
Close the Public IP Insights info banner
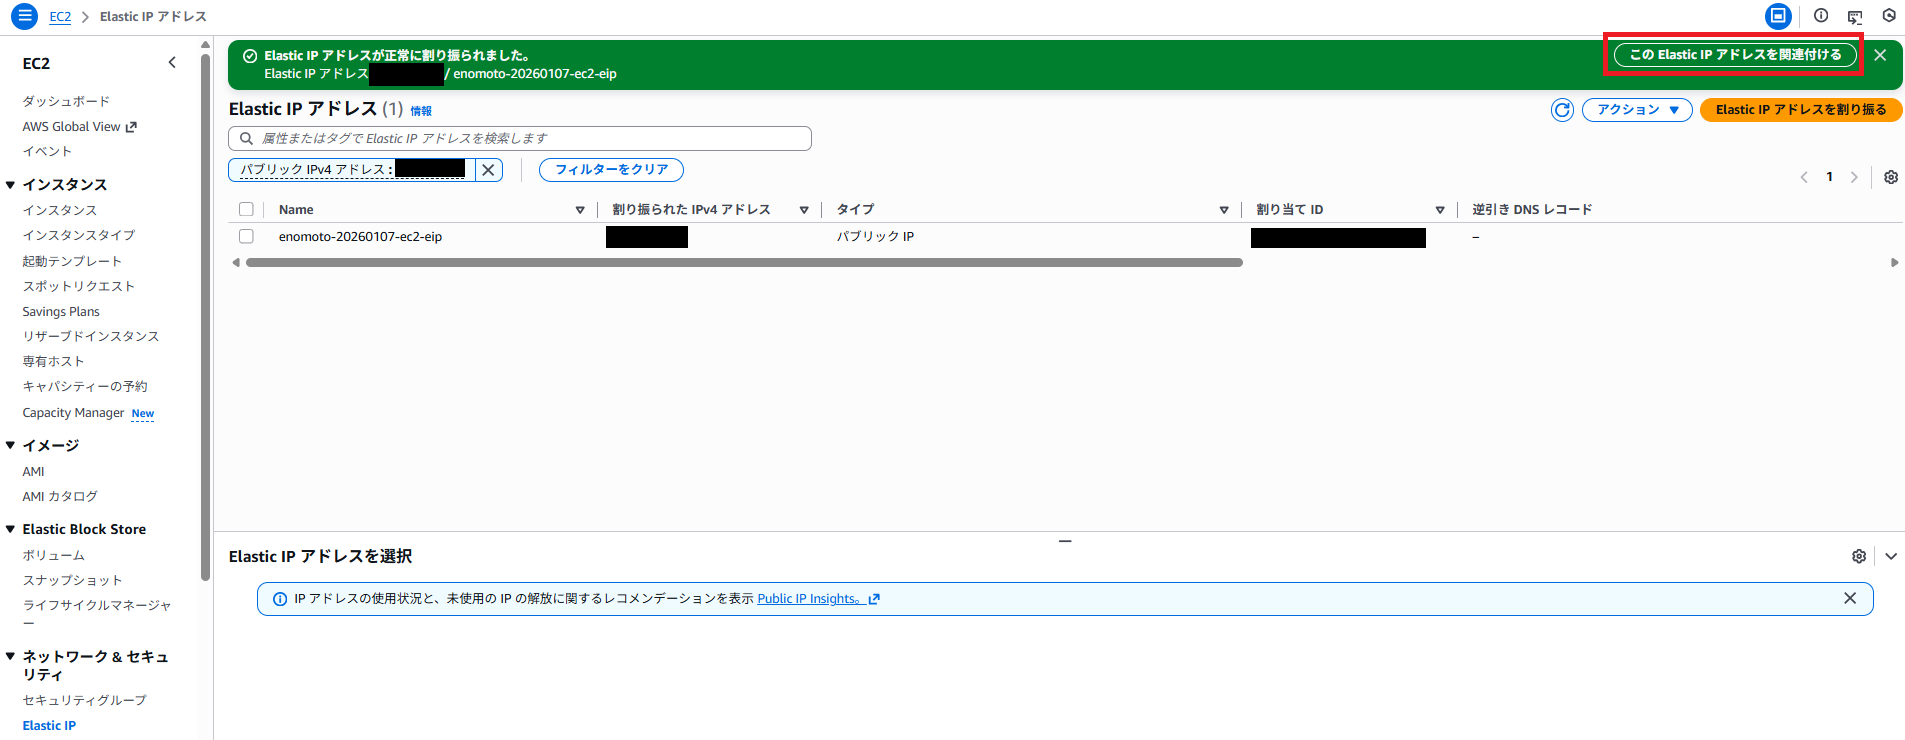pos(1849,598)
